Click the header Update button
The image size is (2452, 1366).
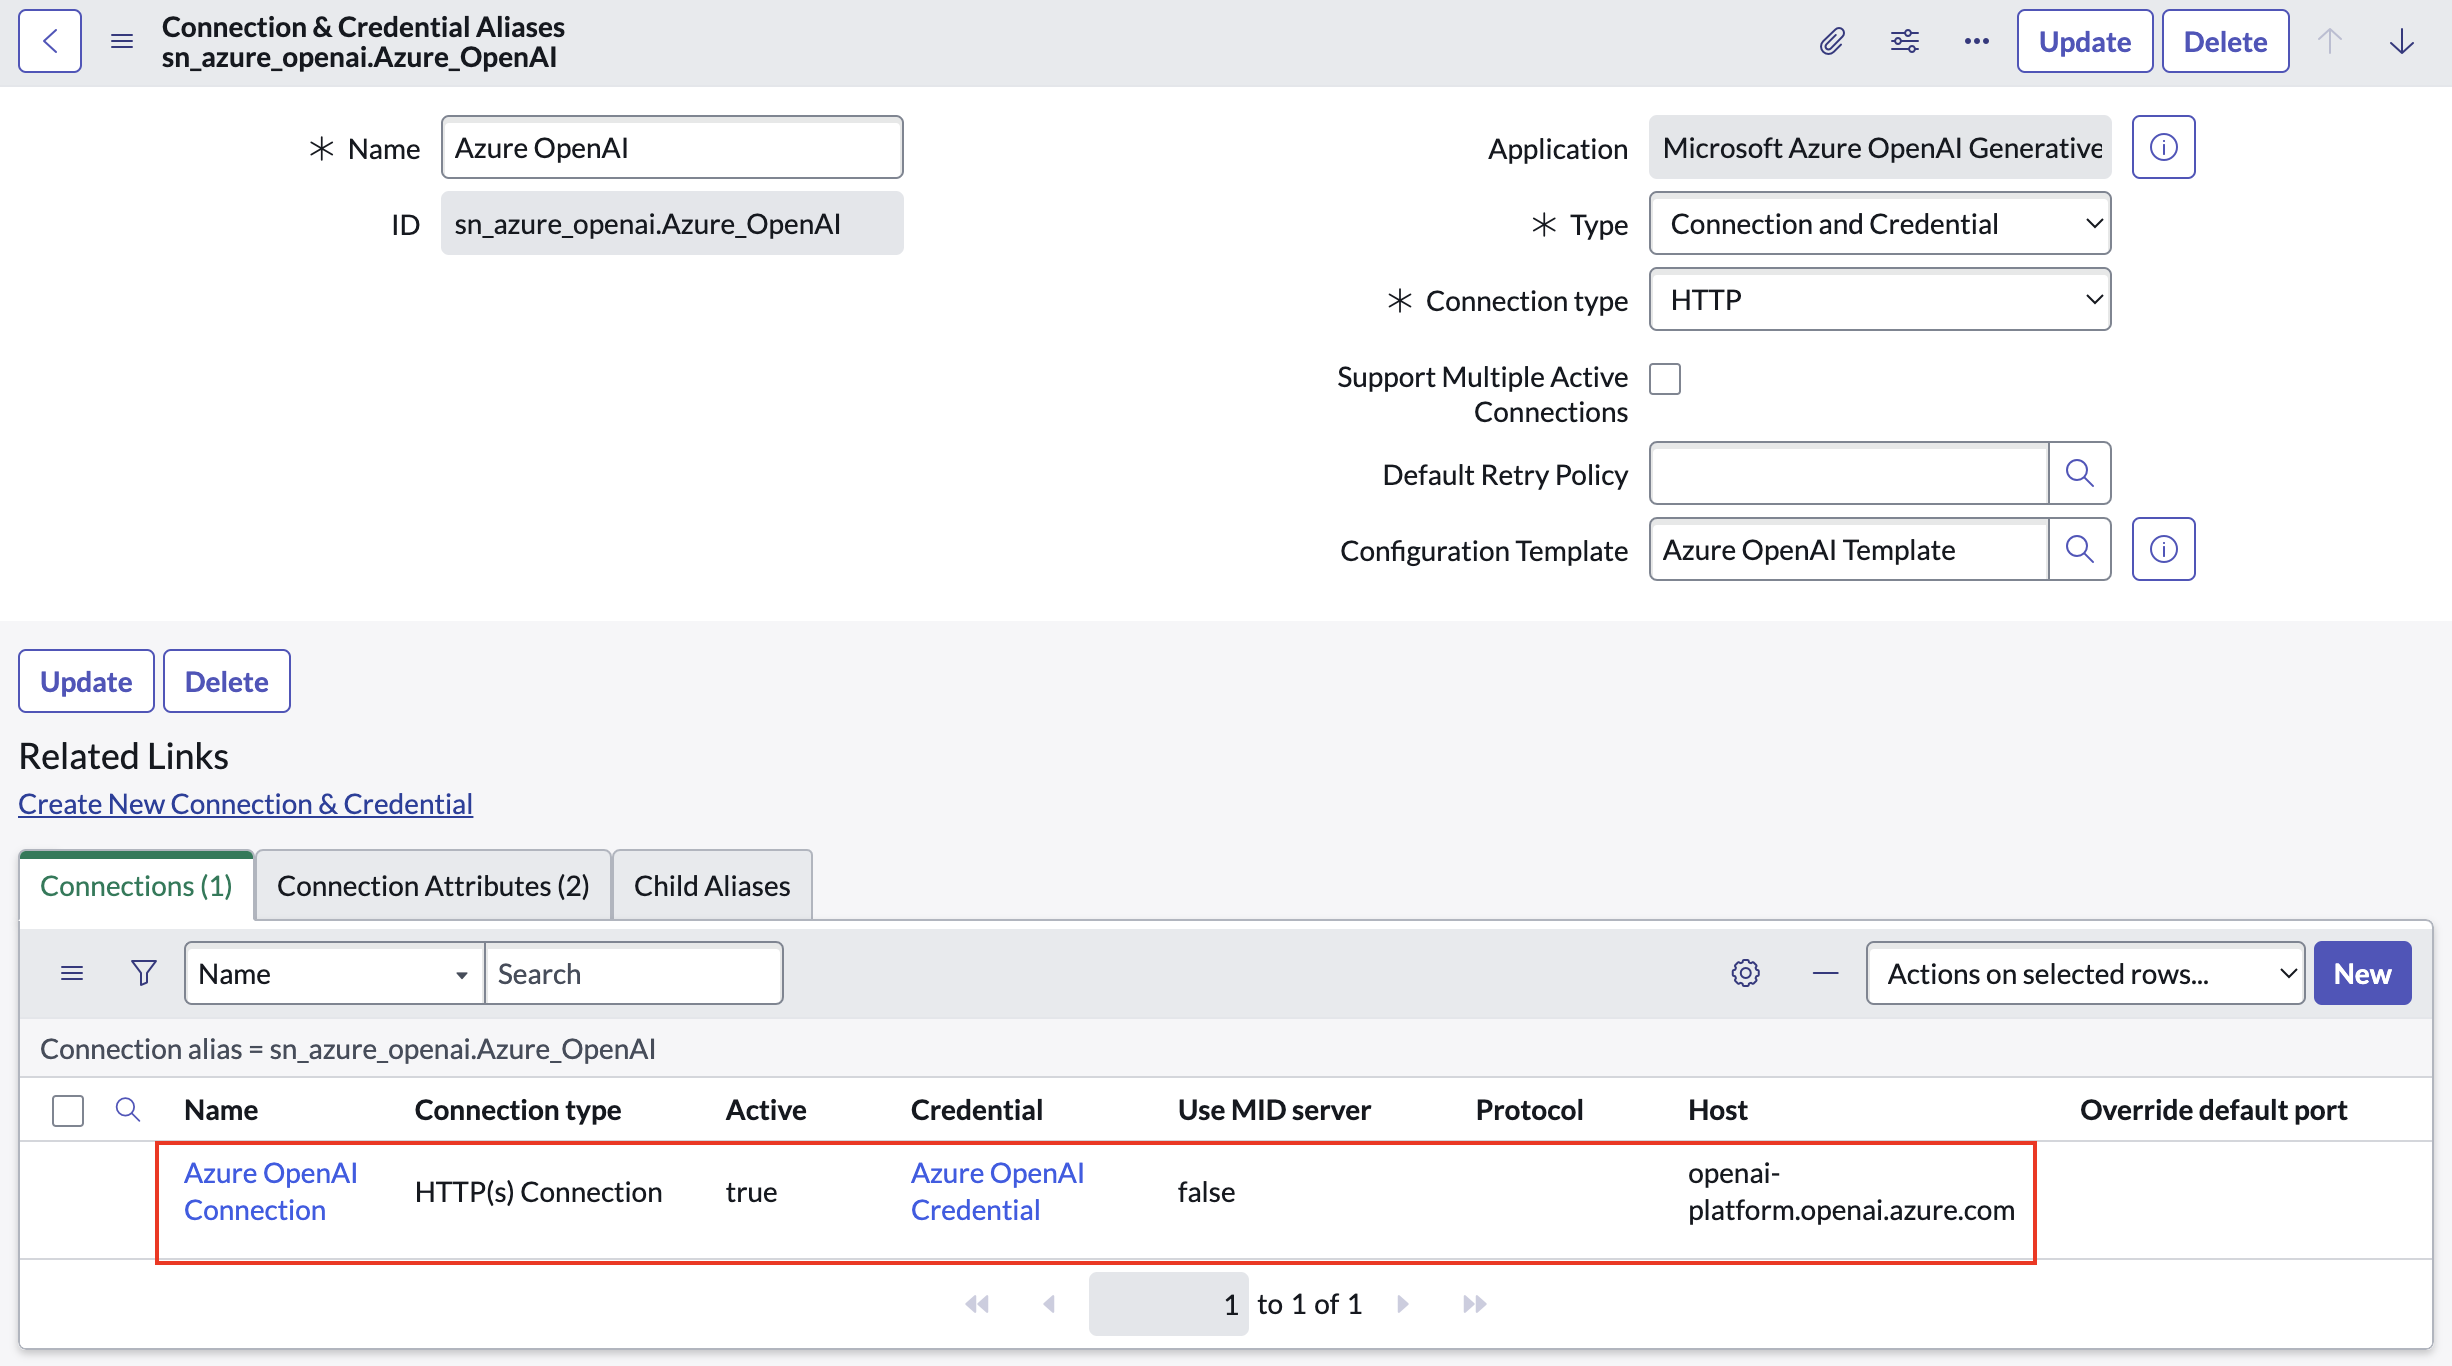[x=2085, y=41]
